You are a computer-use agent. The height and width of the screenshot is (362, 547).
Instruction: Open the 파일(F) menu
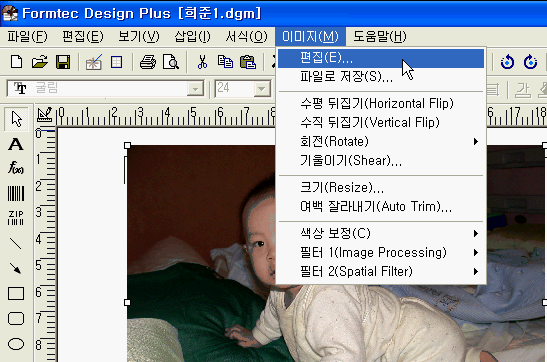(x=27, y=36)
